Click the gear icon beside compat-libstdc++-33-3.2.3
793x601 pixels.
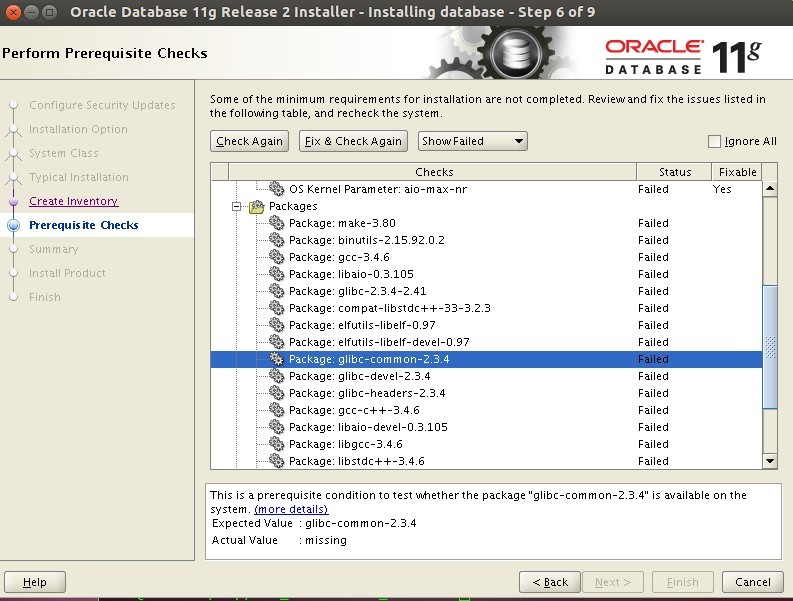point(276,308)
